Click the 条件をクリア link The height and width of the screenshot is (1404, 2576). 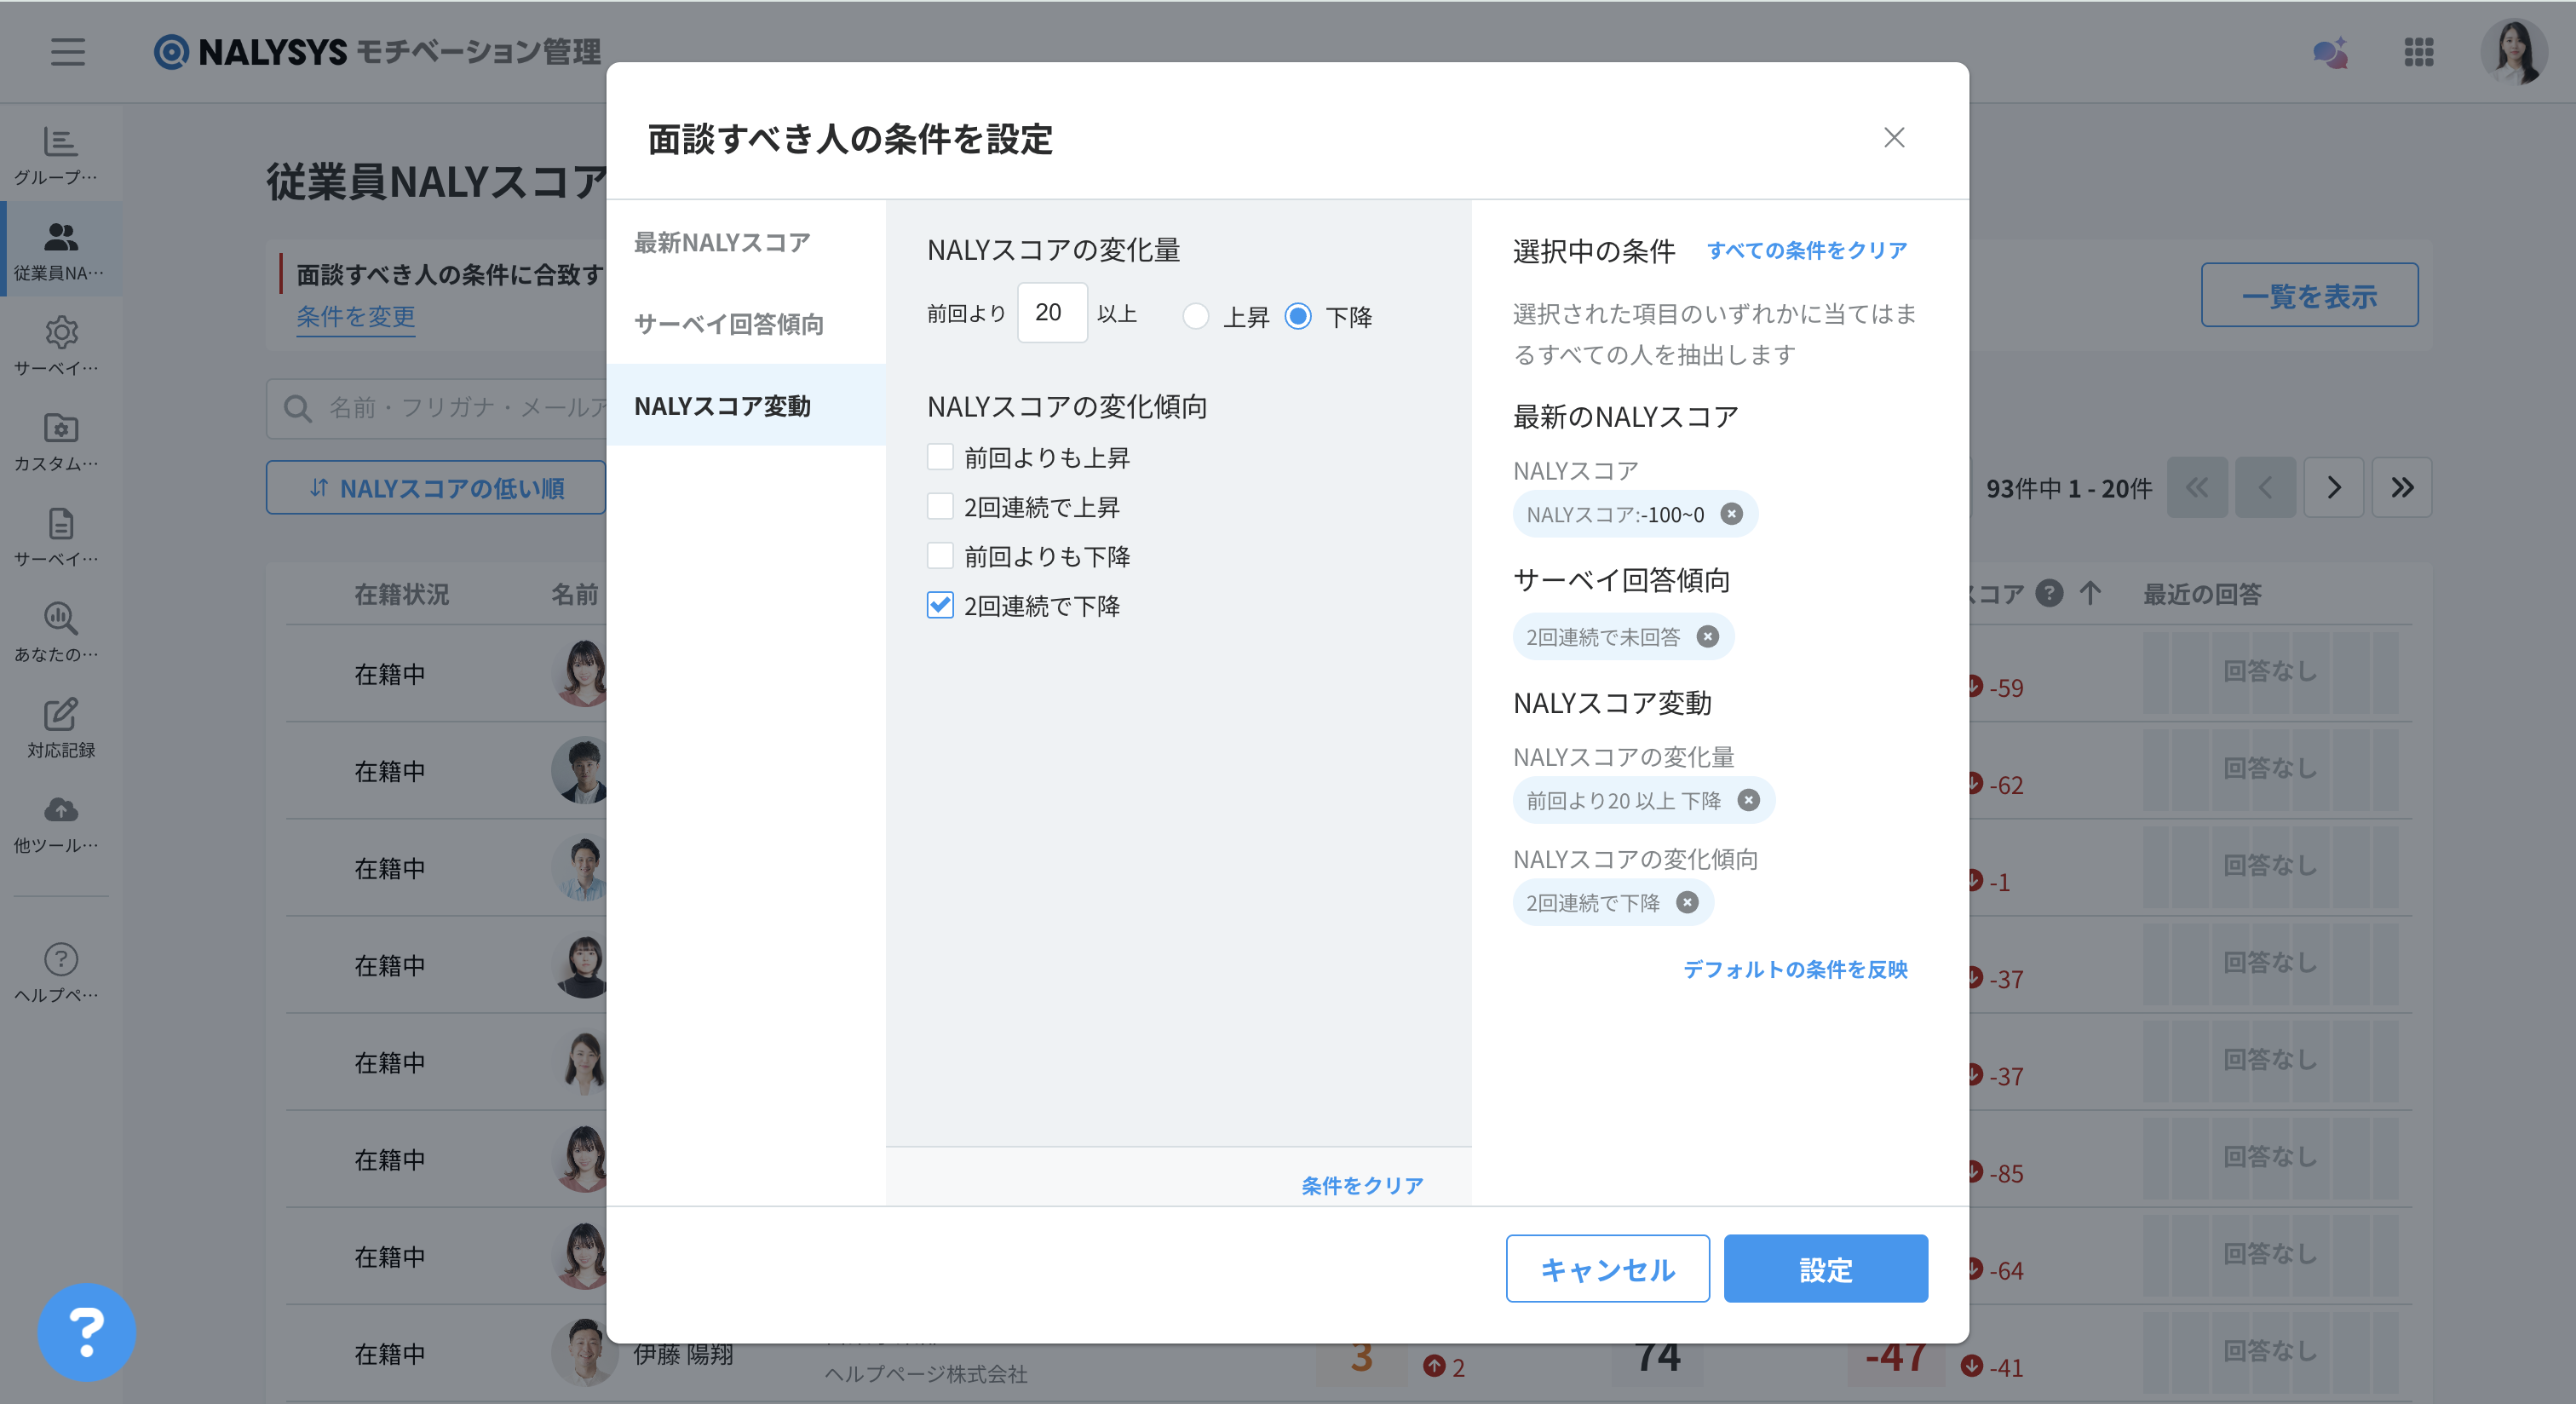tap(1362, 1185)
